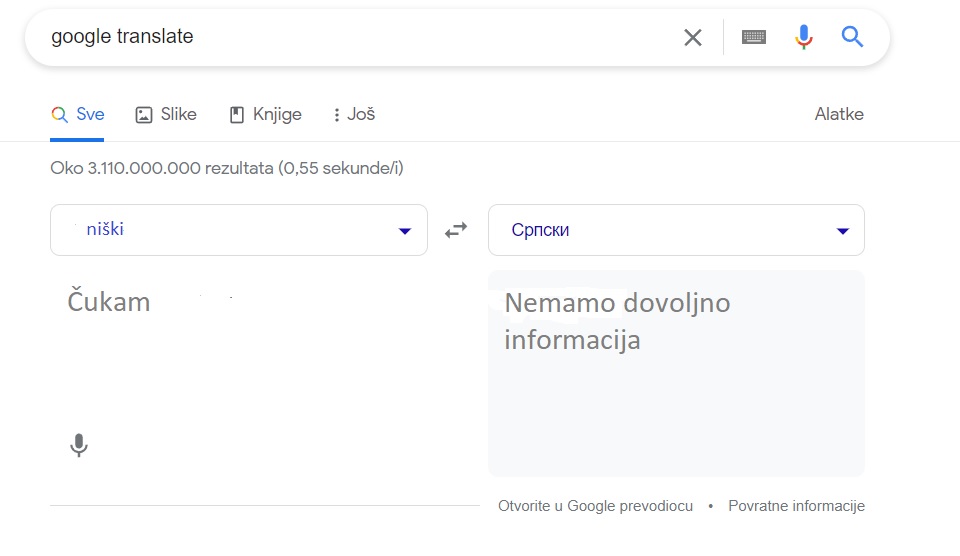Viewport: 960px width, 556px height.
Task: Swap source and target languages
Action: (x=456, y=230)
